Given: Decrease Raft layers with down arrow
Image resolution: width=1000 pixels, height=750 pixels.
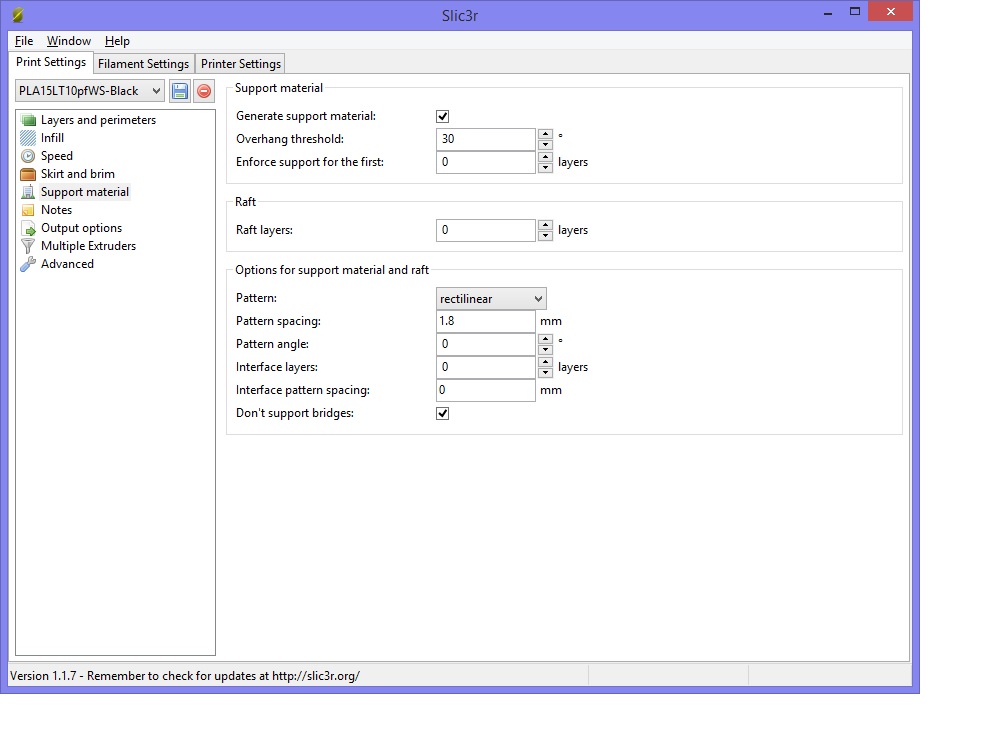Looking at the screenshot, I should 545,236.
